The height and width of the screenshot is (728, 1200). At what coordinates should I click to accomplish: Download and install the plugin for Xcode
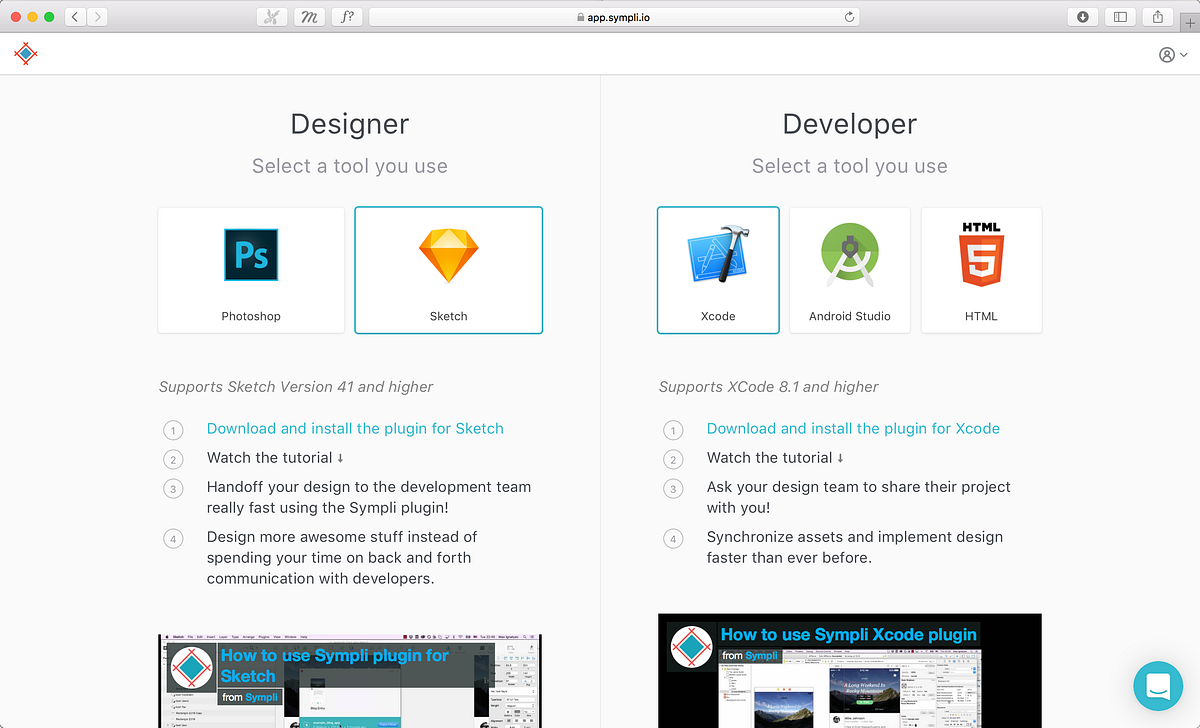click(853, 428)
